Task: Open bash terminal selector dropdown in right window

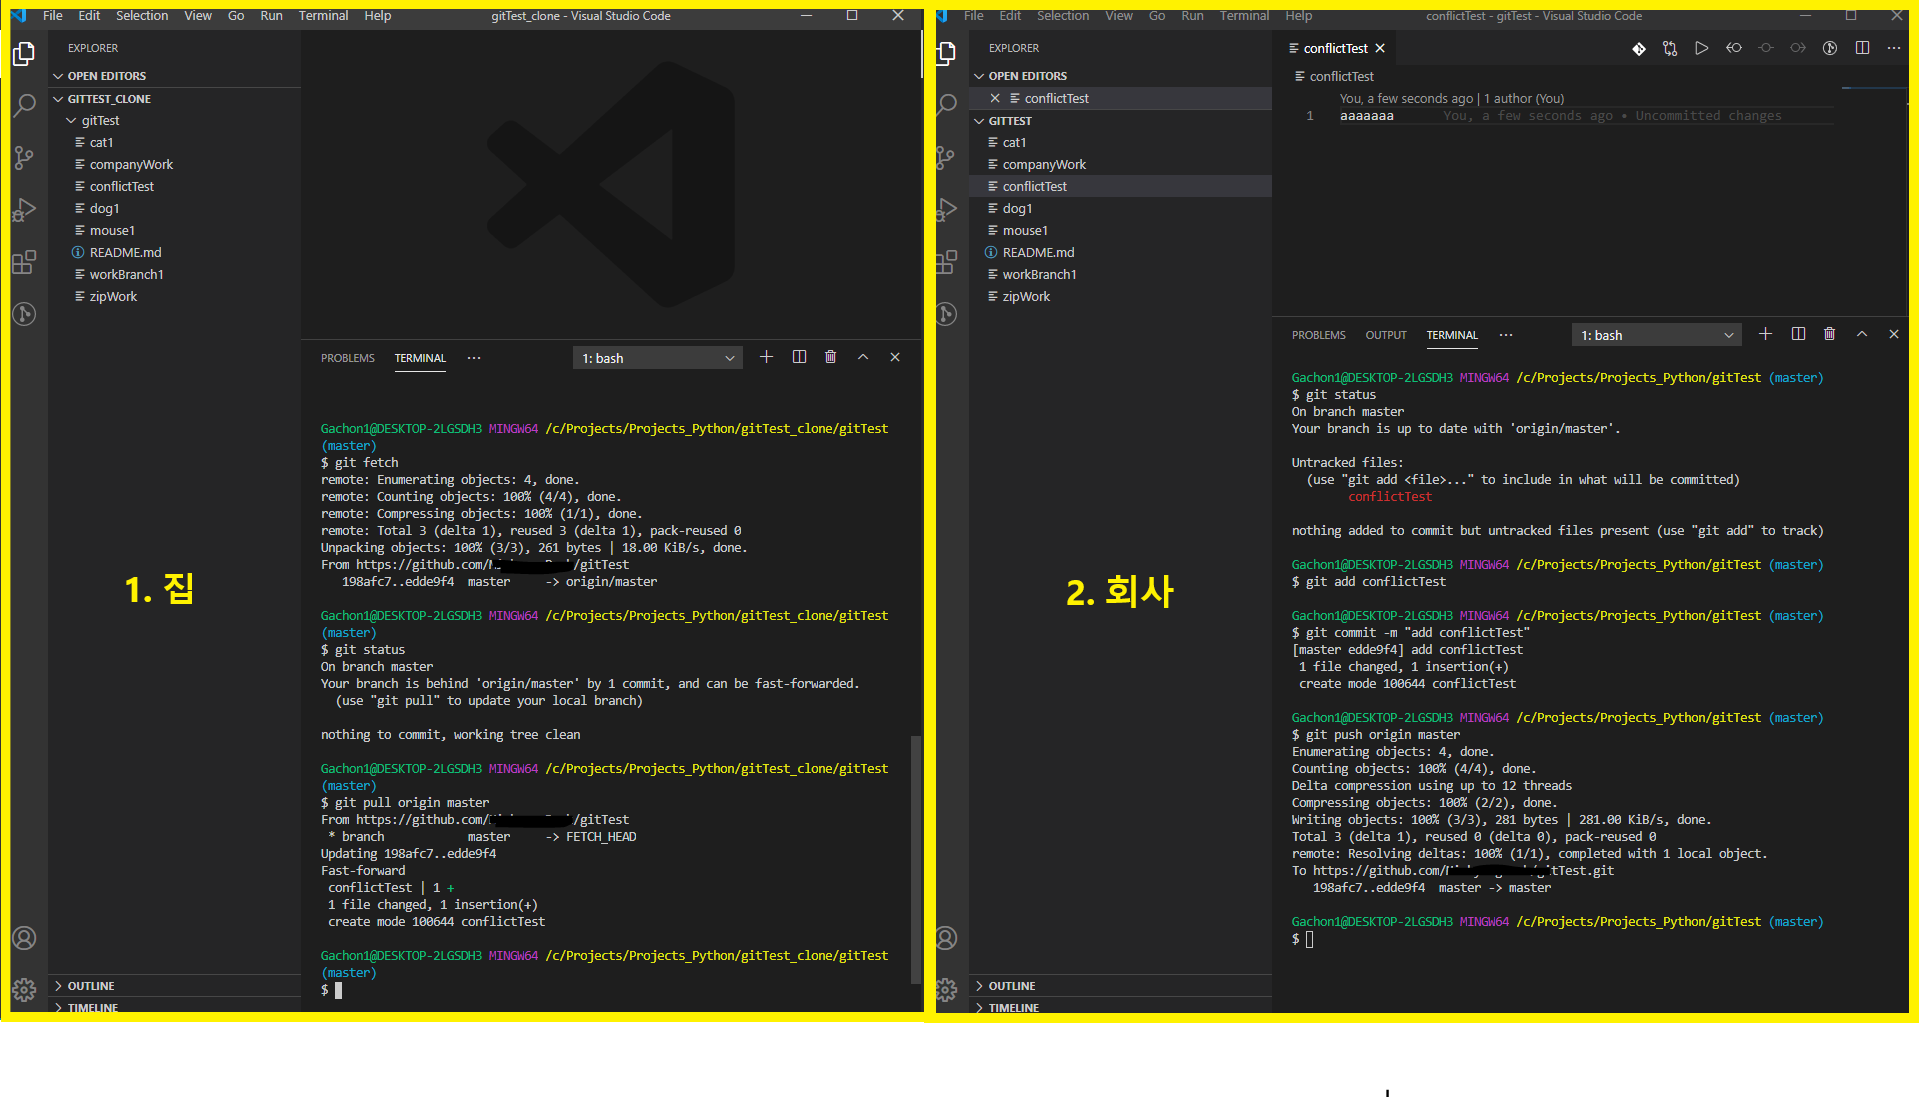Action: coord(1656,335)
